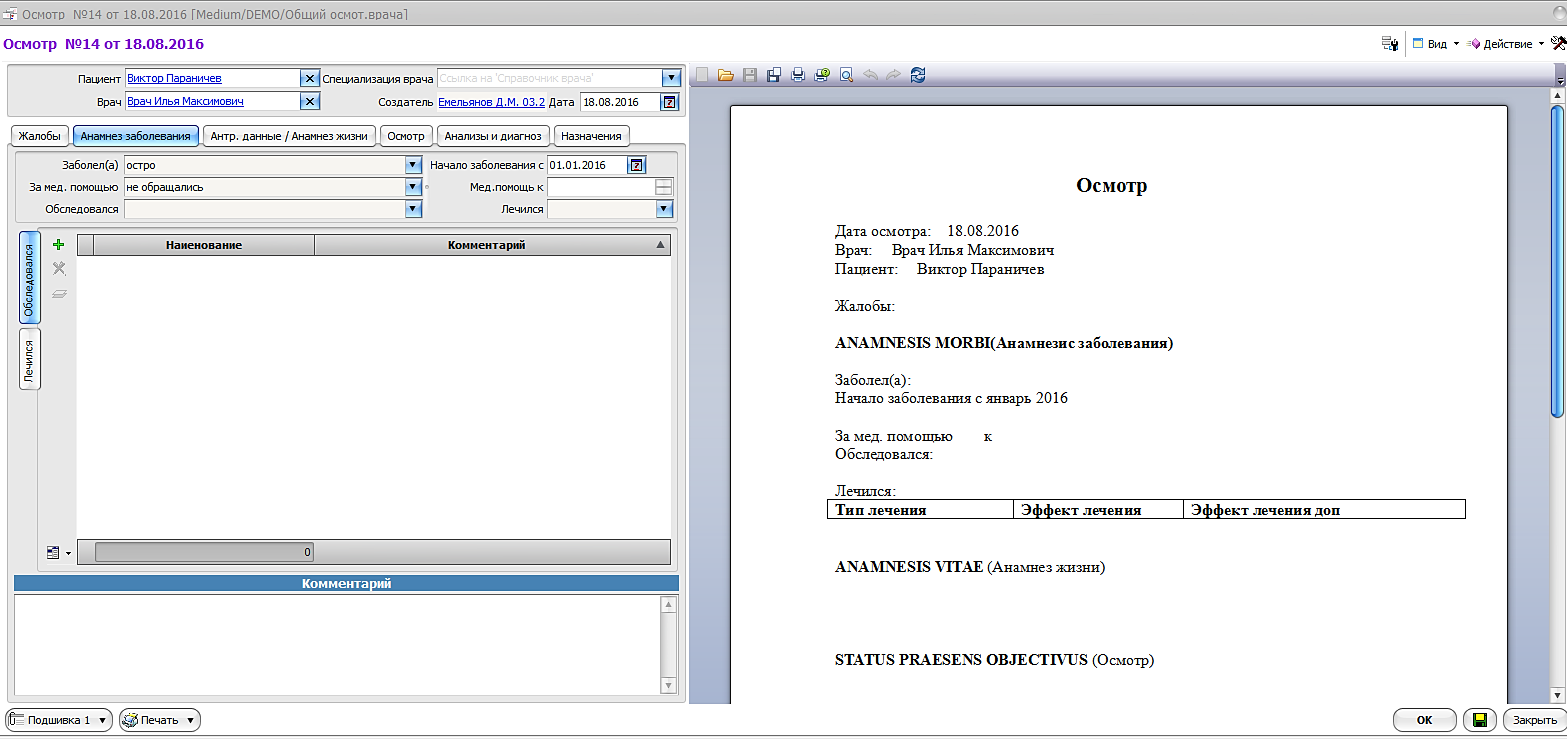
Task: Select the vertical Лечился side tab
Action: (30, 360)
